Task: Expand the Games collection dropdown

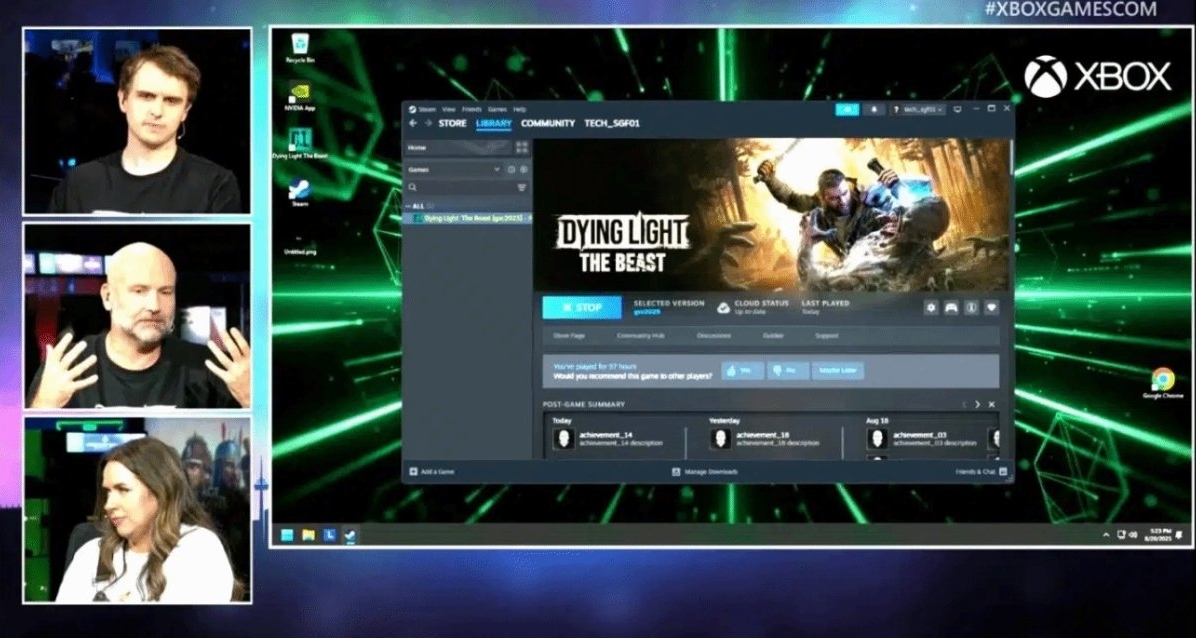Action: point(497,169)
